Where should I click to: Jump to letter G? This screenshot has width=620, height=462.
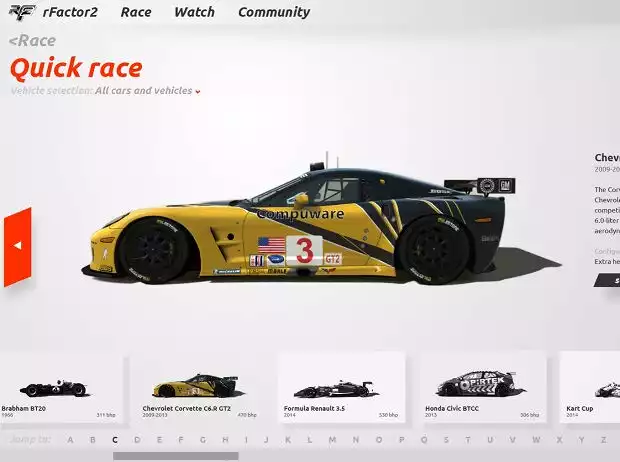[x=203, y=440]
